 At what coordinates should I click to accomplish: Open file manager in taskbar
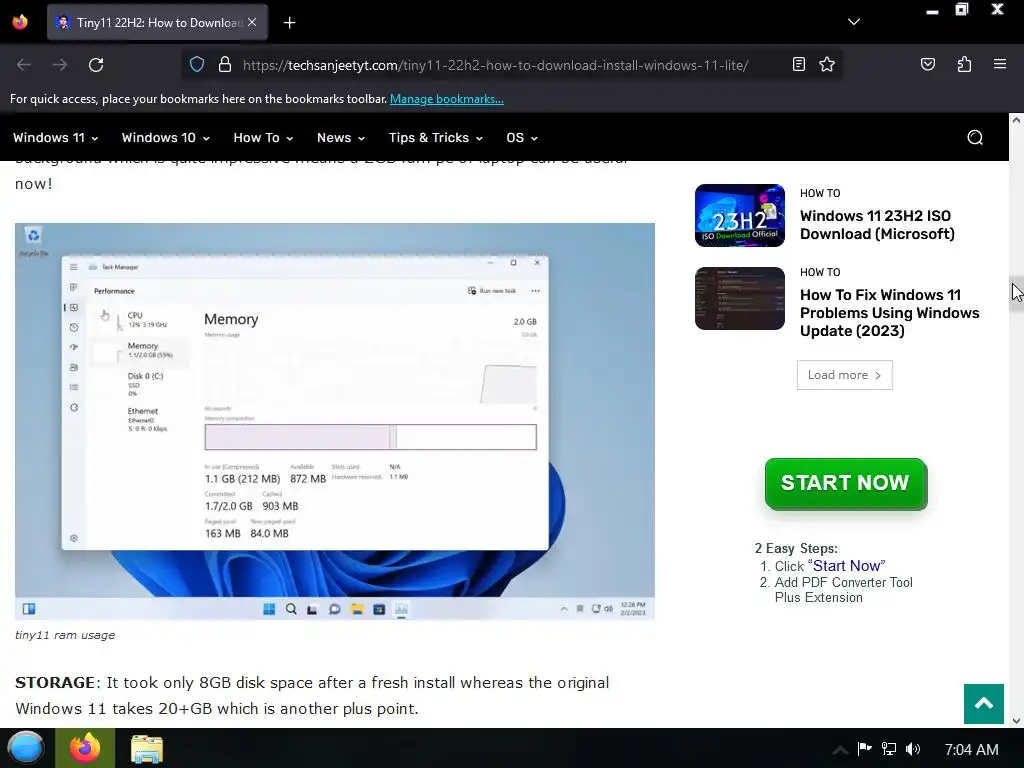pyautogui.click(x=146, y=748)
